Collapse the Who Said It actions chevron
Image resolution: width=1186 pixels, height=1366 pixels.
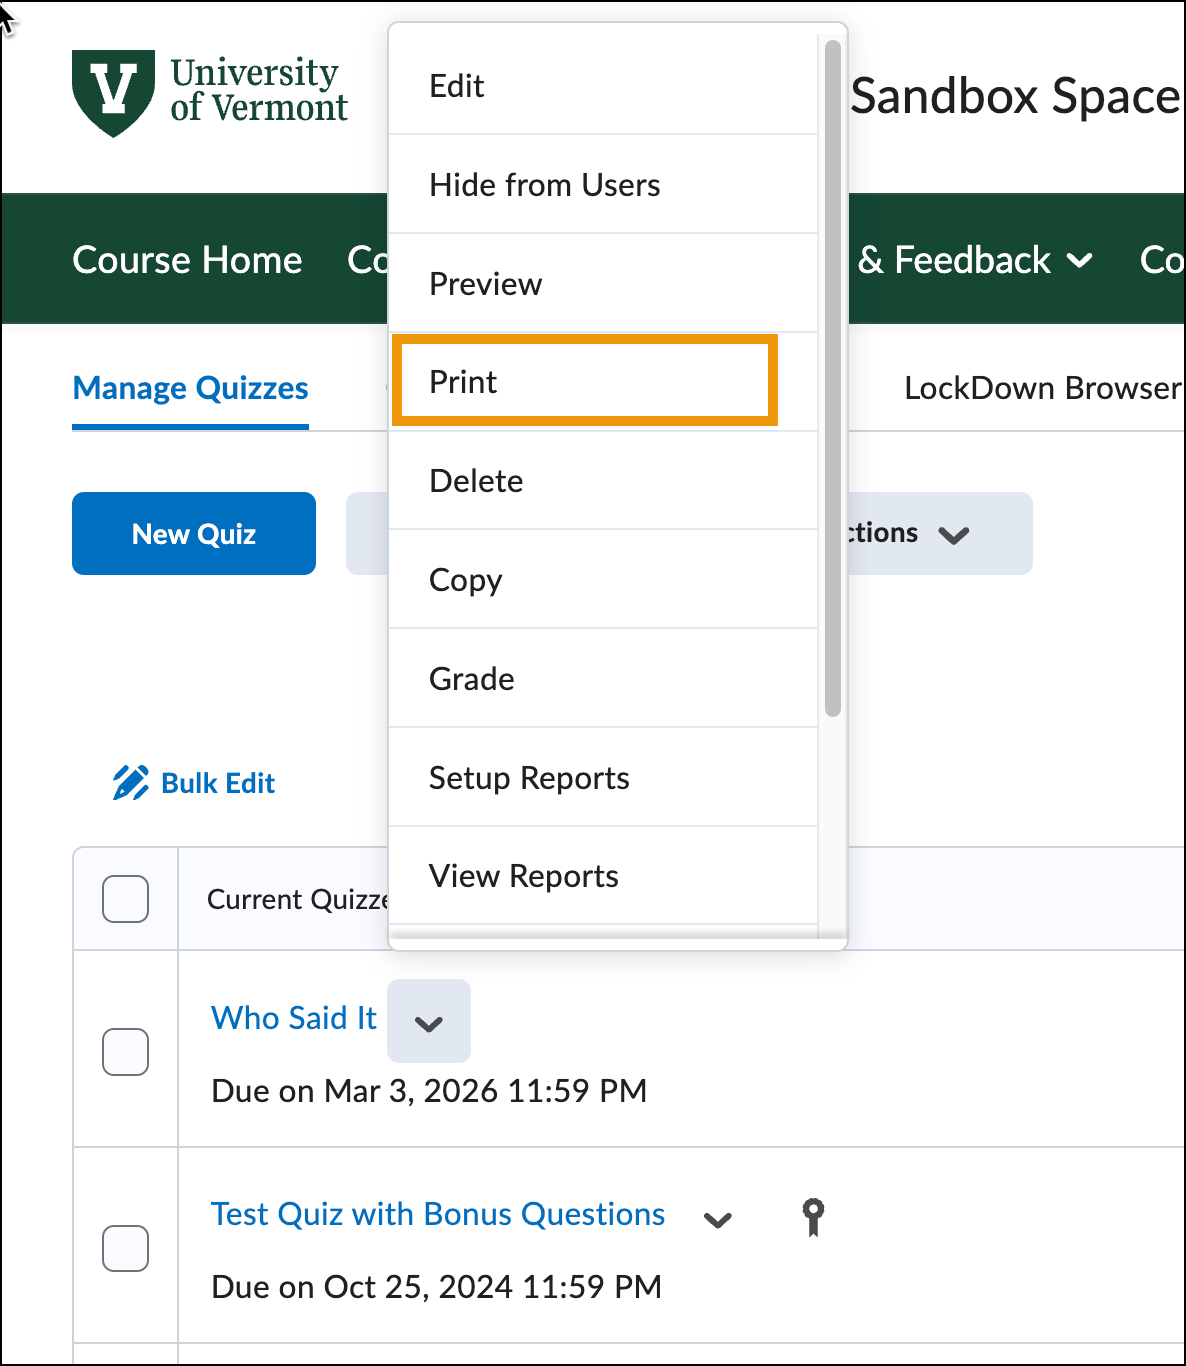[x=429, y=1022]
